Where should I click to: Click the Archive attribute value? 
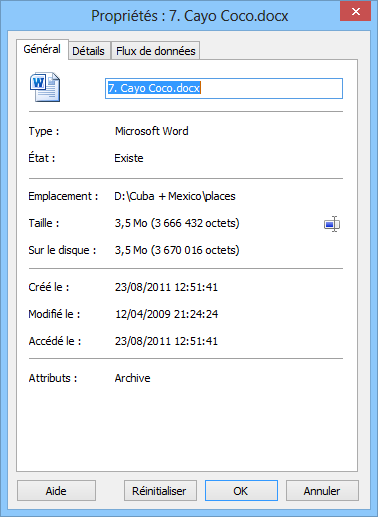(x=133, y=378)
